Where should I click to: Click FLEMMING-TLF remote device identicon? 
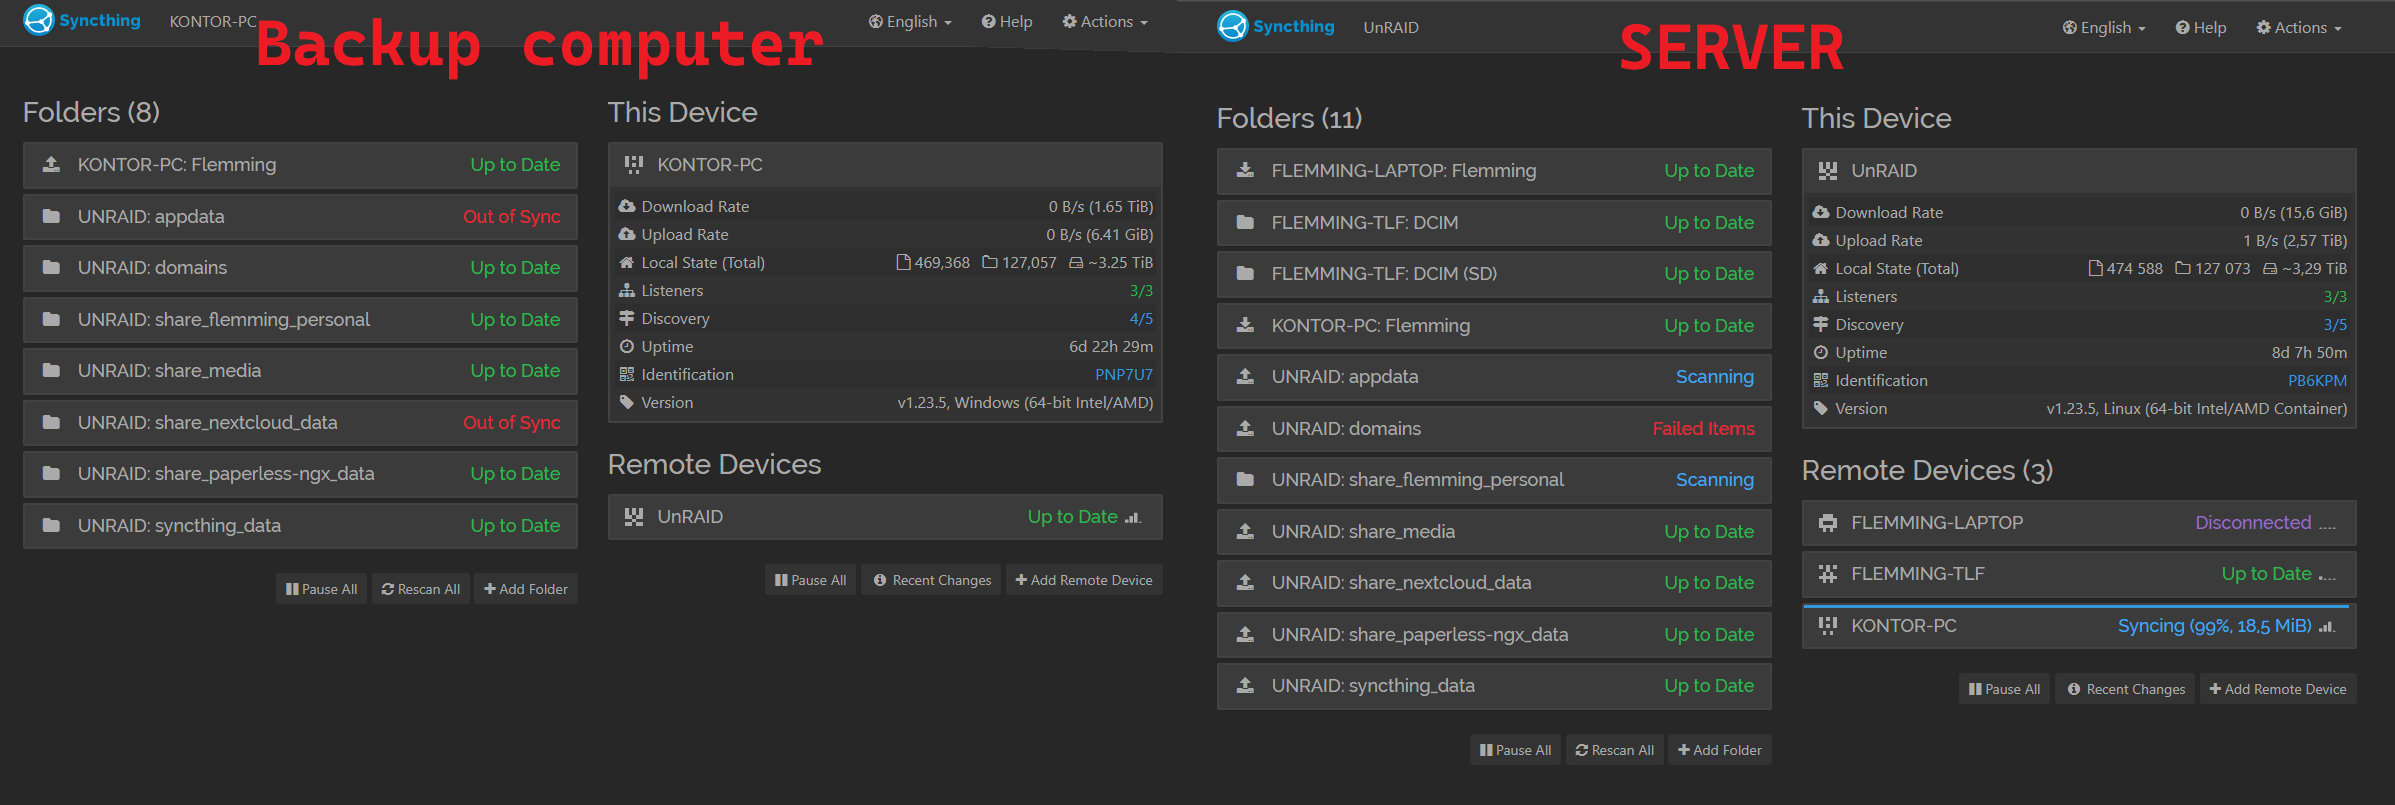click(x=1828, y=574)
